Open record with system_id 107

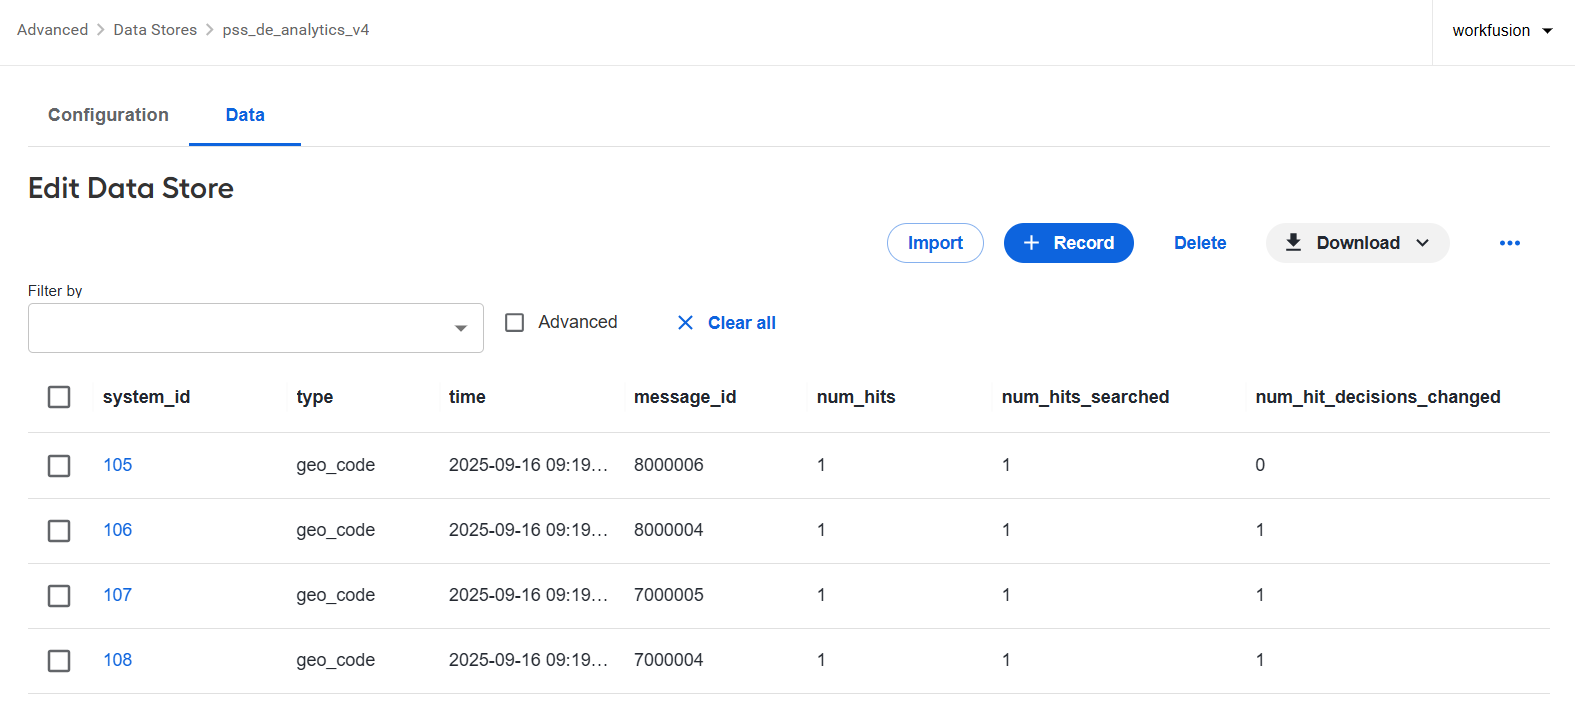[x=118, y=595]
